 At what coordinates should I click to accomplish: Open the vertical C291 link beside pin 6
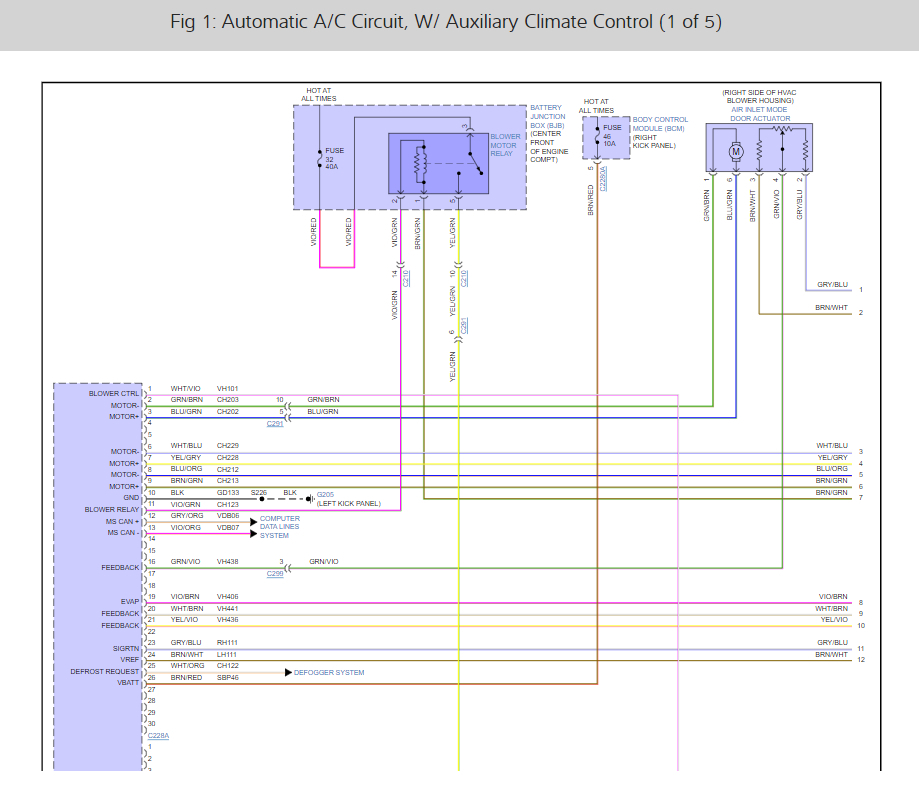point(464,326)
